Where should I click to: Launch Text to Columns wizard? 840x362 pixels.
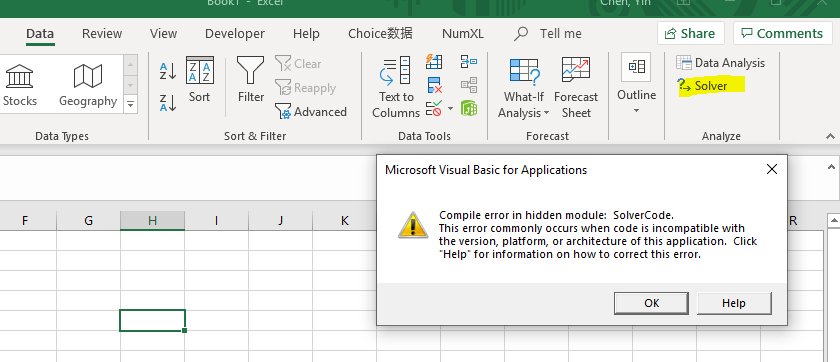396,88
